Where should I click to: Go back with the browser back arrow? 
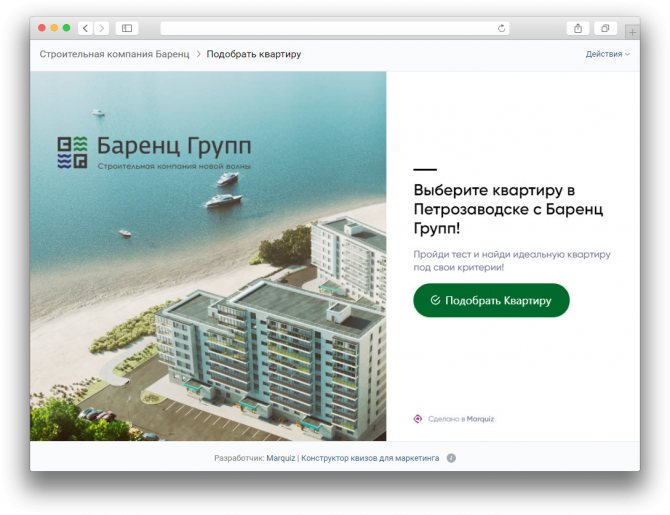(85, 28)
